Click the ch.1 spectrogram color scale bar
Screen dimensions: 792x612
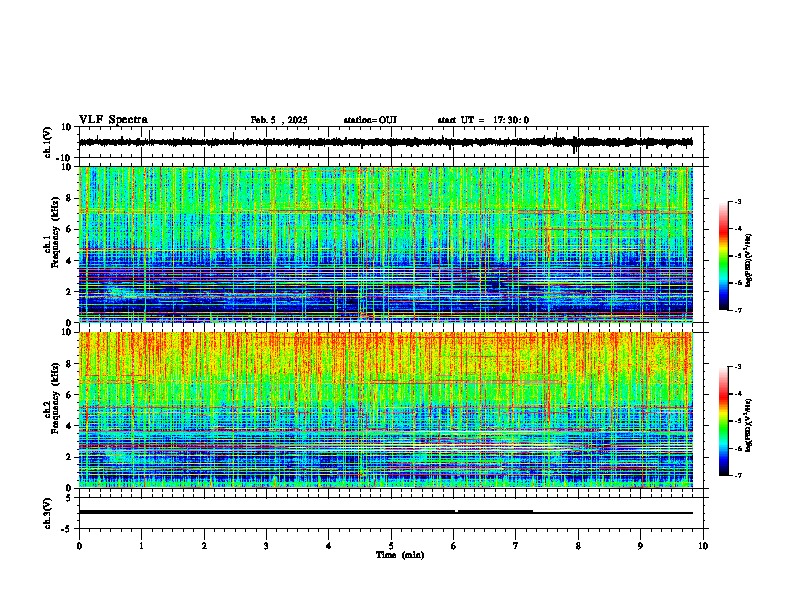point(724,256)
